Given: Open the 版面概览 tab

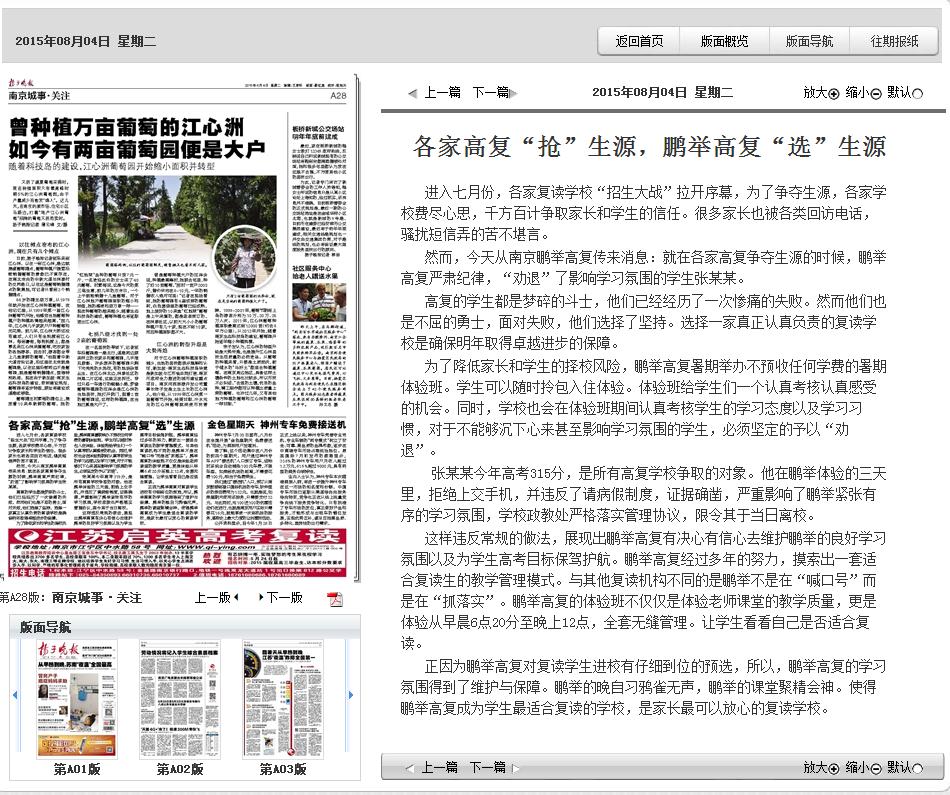Looking at the screenshot, I should pyautogui.click(x=724, y=41).
